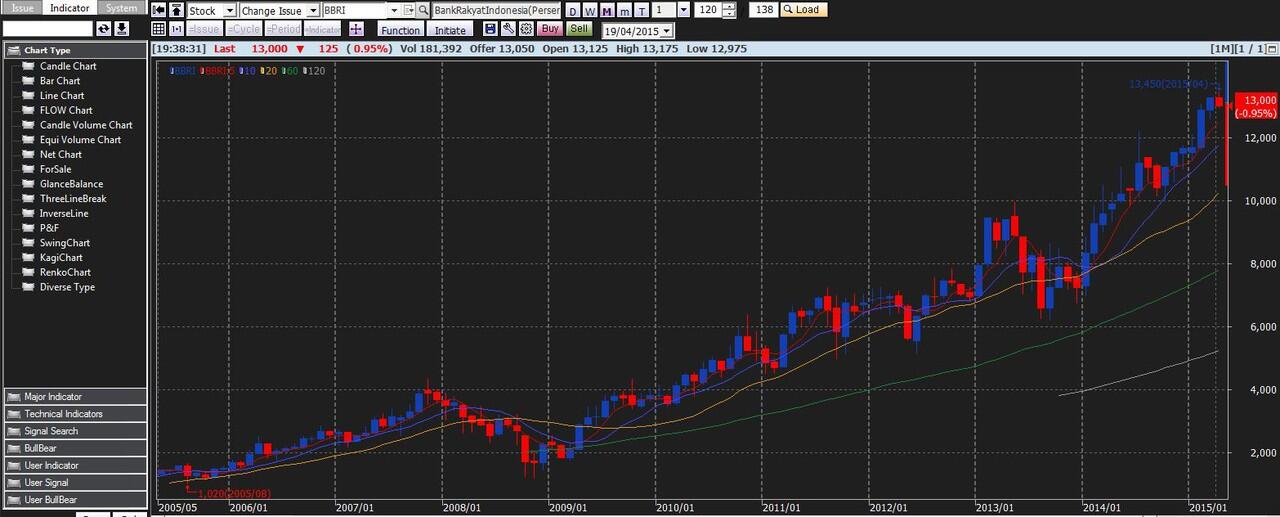Select KagiChart type
The width and height of the screenshot is (1280, 517).
[61, 257]
